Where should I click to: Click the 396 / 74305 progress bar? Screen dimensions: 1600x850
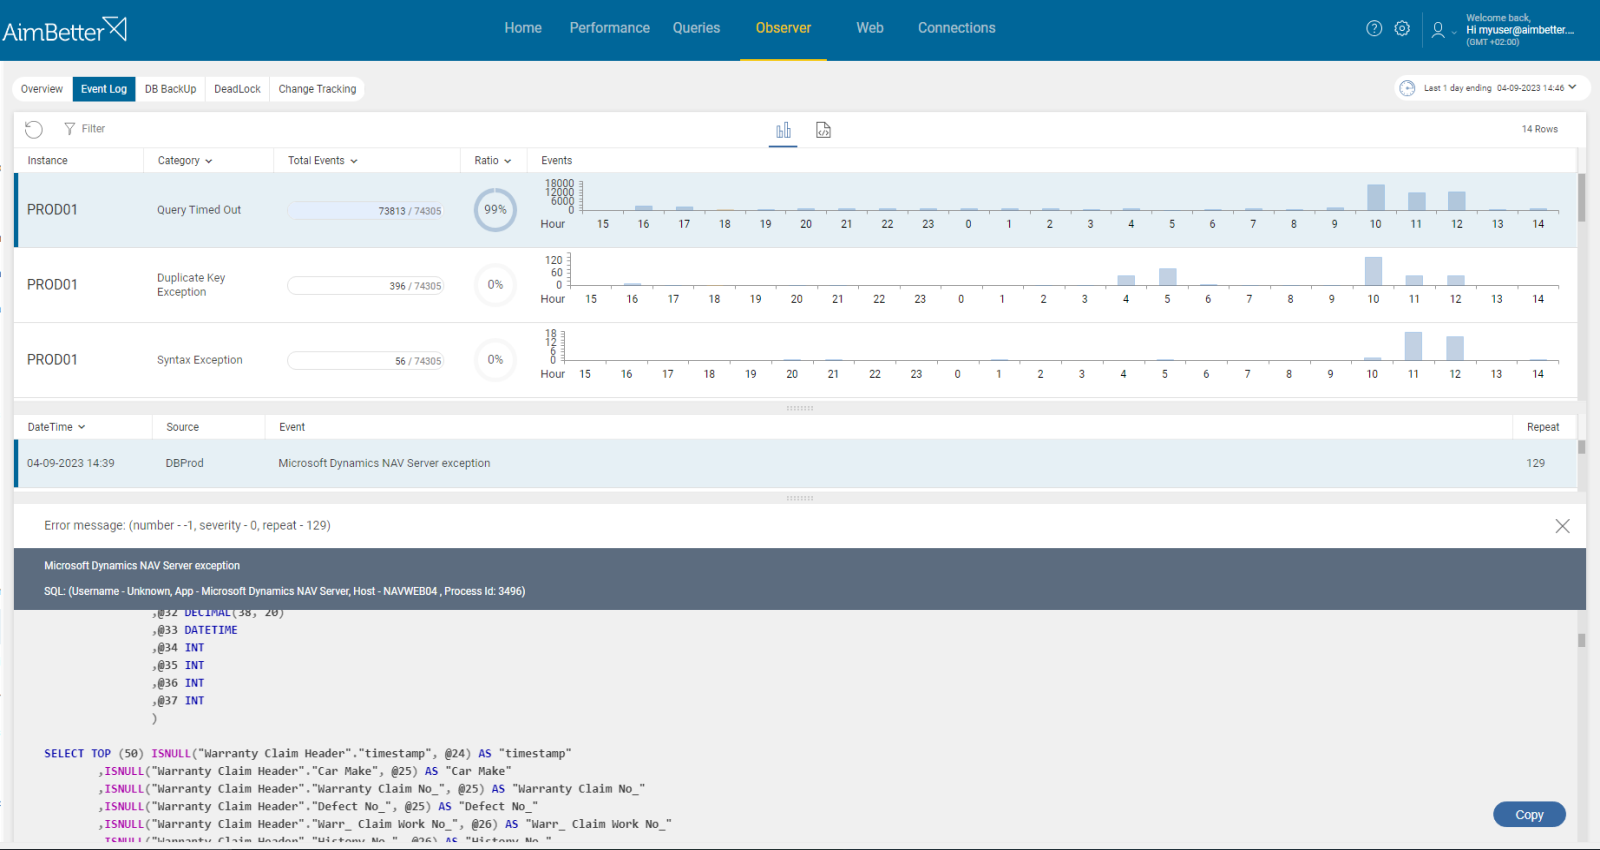(x=365, y=286)
